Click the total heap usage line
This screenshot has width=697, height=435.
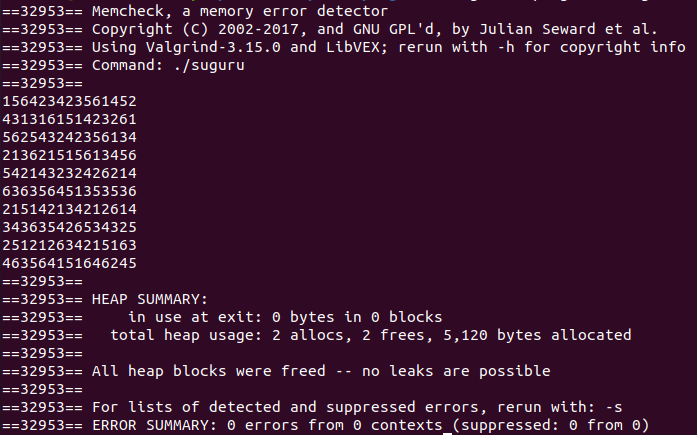[x=316, y=335]
